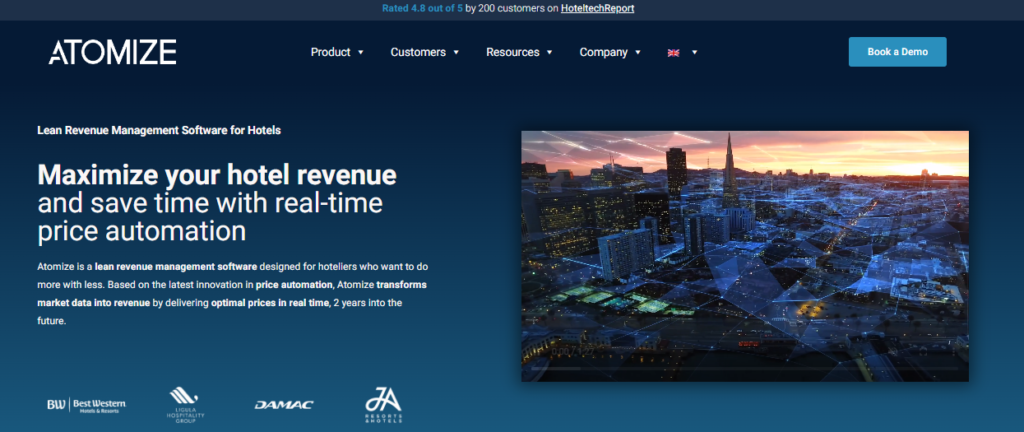Click the Ligula Hospitality Group logo
This screenshot has height=432, width=1024.
click(184, 405)
